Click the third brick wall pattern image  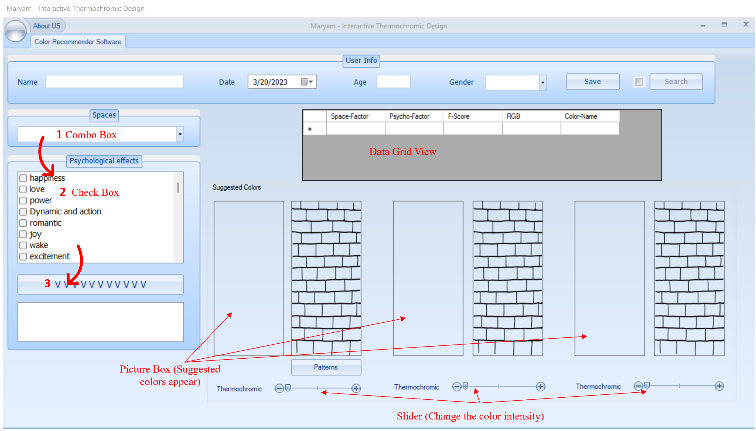pyautogui.click(x=689, y=278)
